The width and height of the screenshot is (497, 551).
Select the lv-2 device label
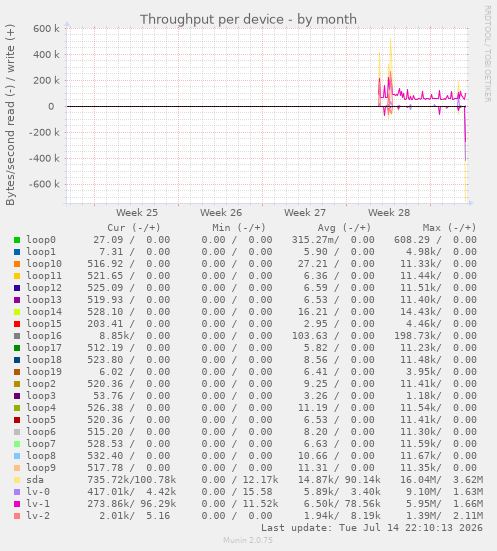[38, 516]
